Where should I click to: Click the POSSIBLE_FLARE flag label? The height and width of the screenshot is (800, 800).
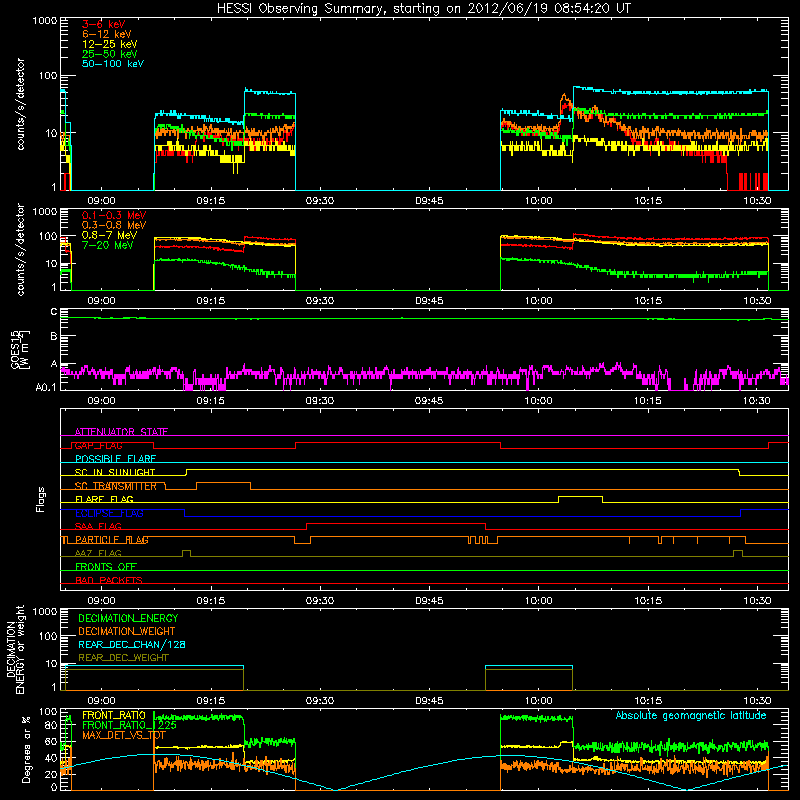click(x=115, y=459)
